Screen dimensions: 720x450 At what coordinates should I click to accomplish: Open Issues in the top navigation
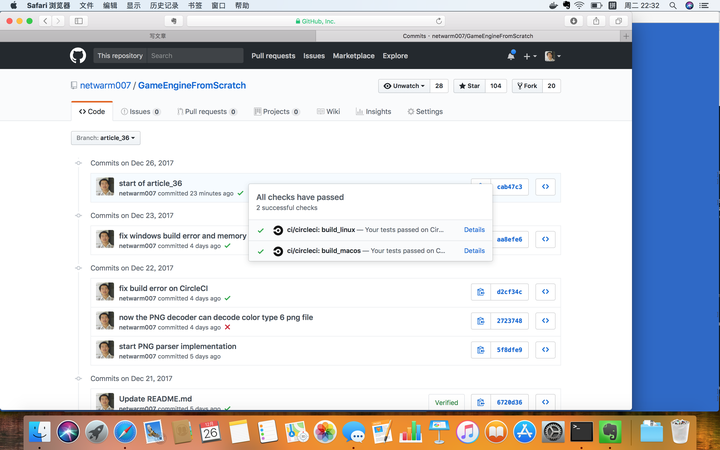pos(314,56)
